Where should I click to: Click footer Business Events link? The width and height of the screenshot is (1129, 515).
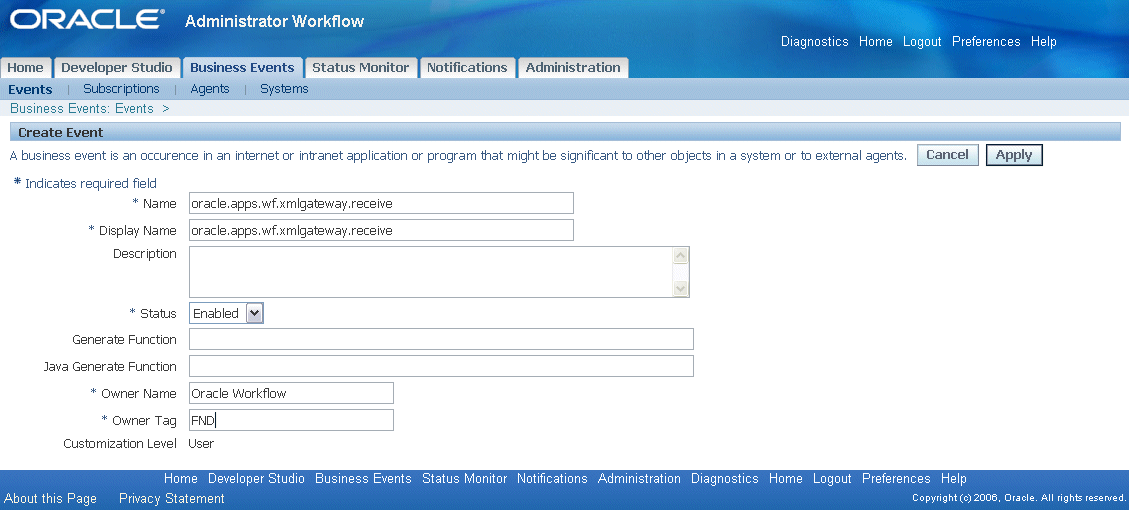(364, 478)
